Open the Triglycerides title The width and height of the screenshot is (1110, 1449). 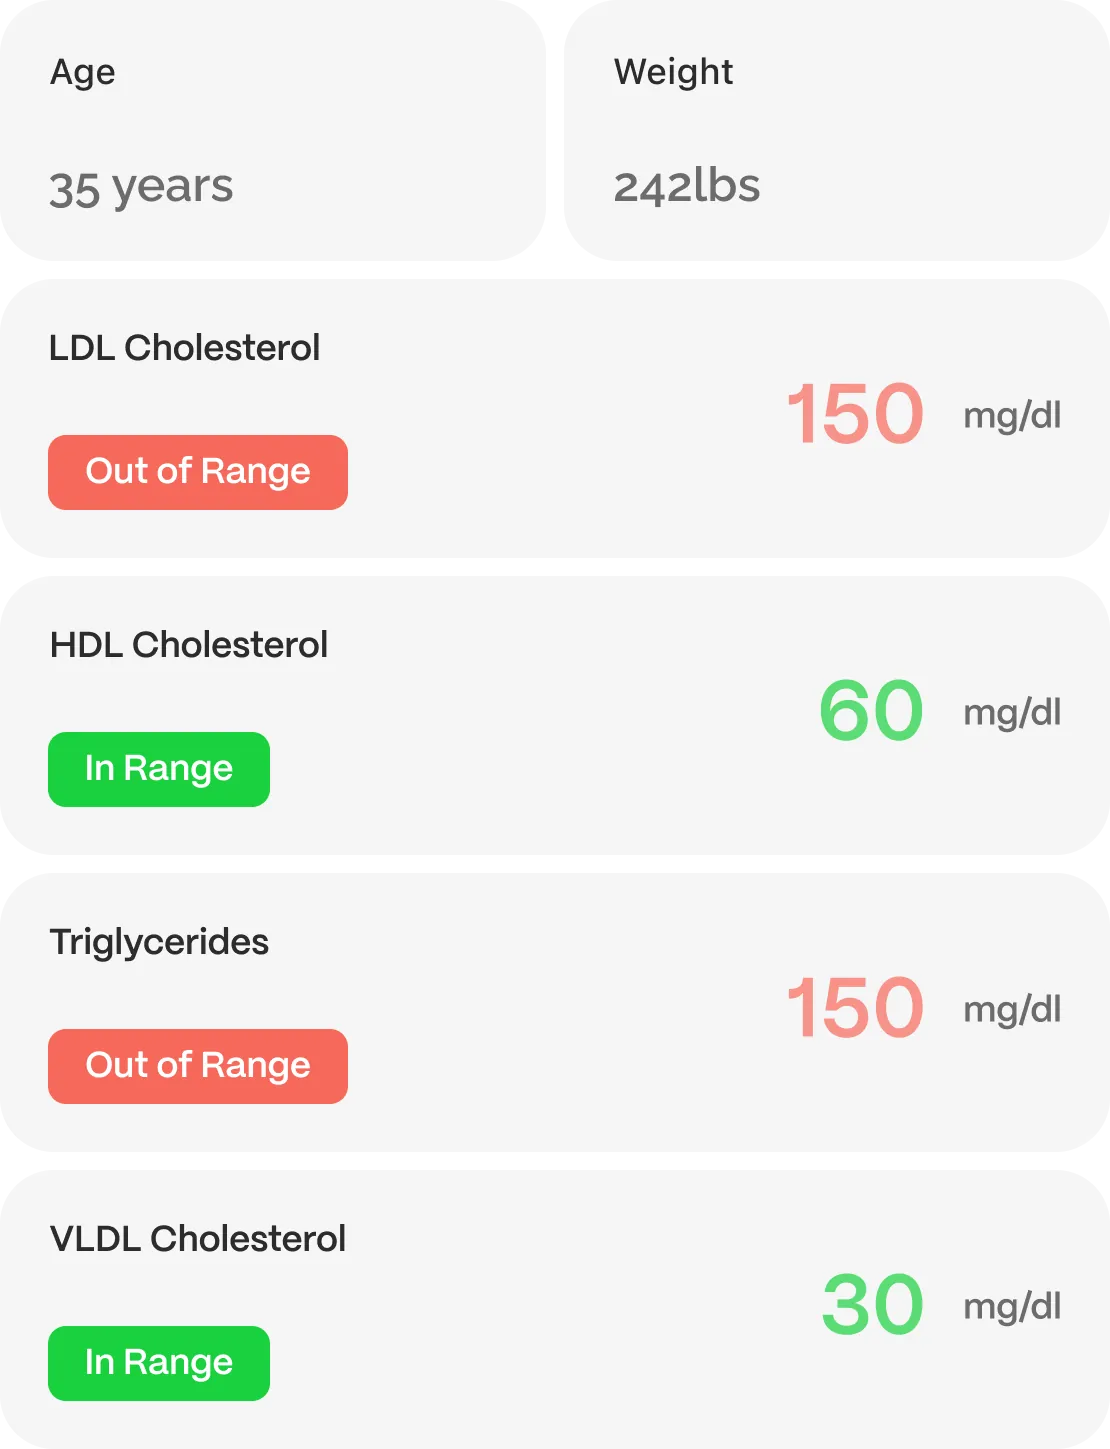[x=160, y=942]
